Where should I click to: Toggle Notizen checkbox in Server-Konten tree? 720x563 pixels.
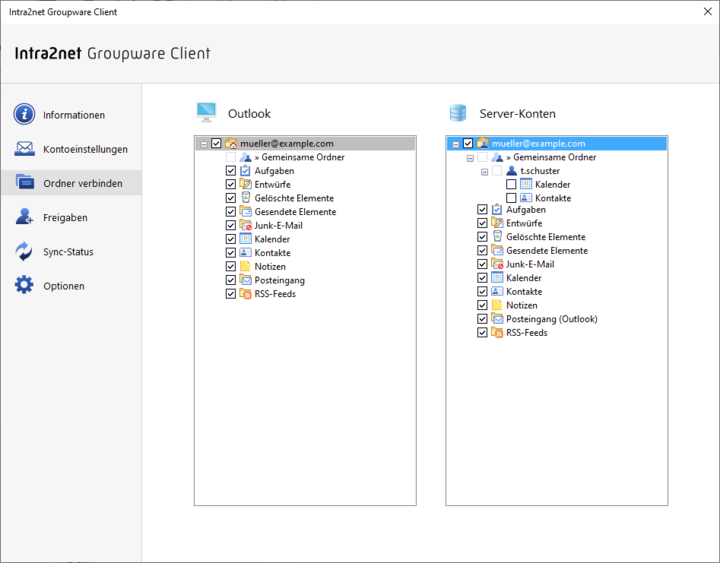(482, 305)
